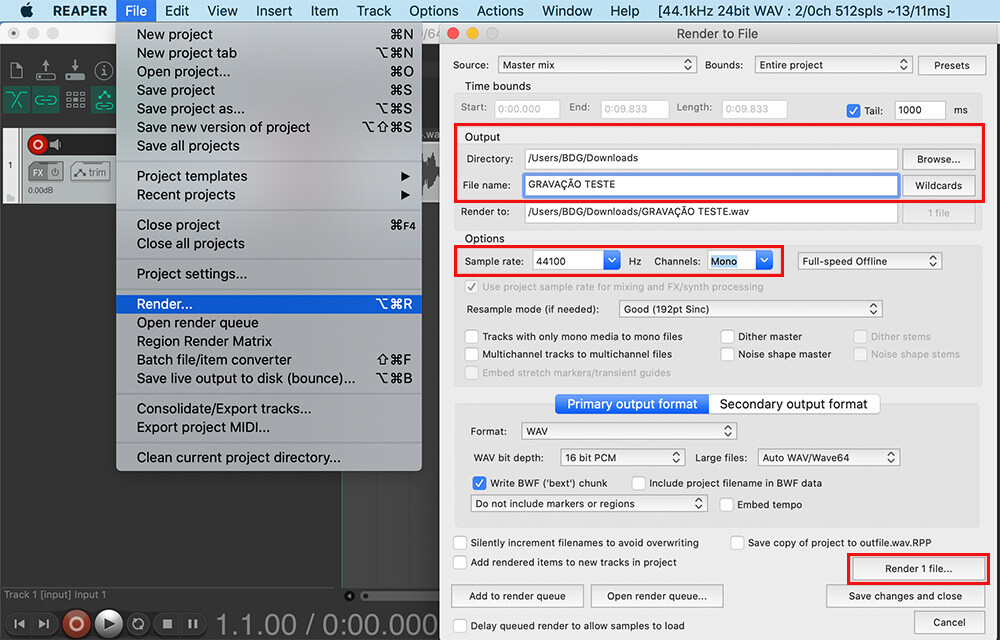The width and height of the screenshot is (1000, 640).
Task: Select Save project as... in File menu
Action: pos(268,108)
